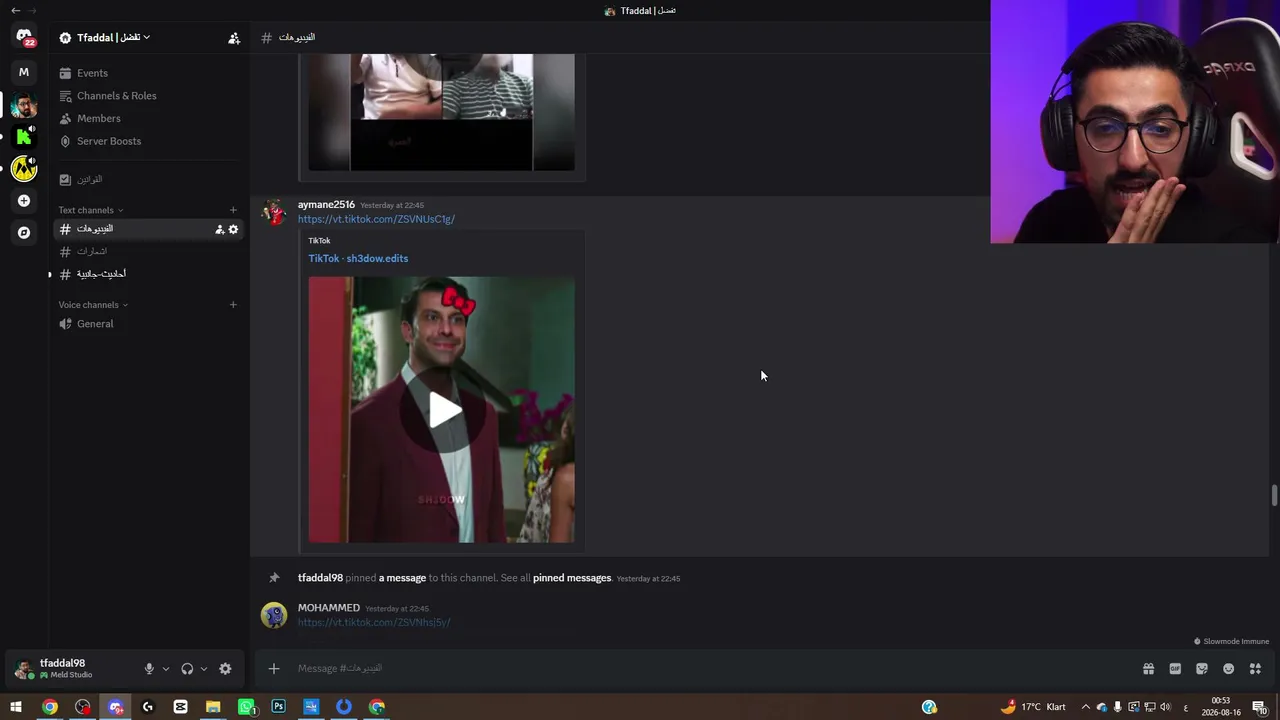Open WhatsApp from taskbar
Screen dimensions: 1280x720
pyautogui.click(x=246, y=707)
